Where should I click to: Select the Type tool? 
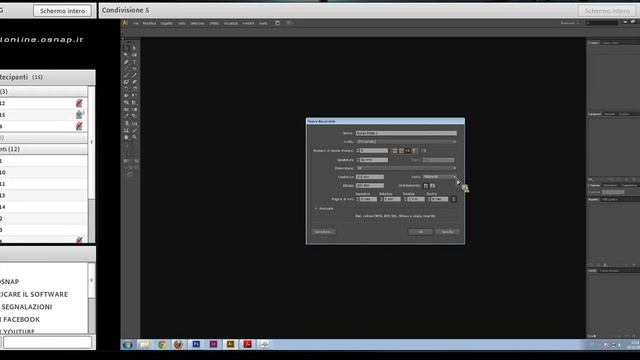pos(134,62)
